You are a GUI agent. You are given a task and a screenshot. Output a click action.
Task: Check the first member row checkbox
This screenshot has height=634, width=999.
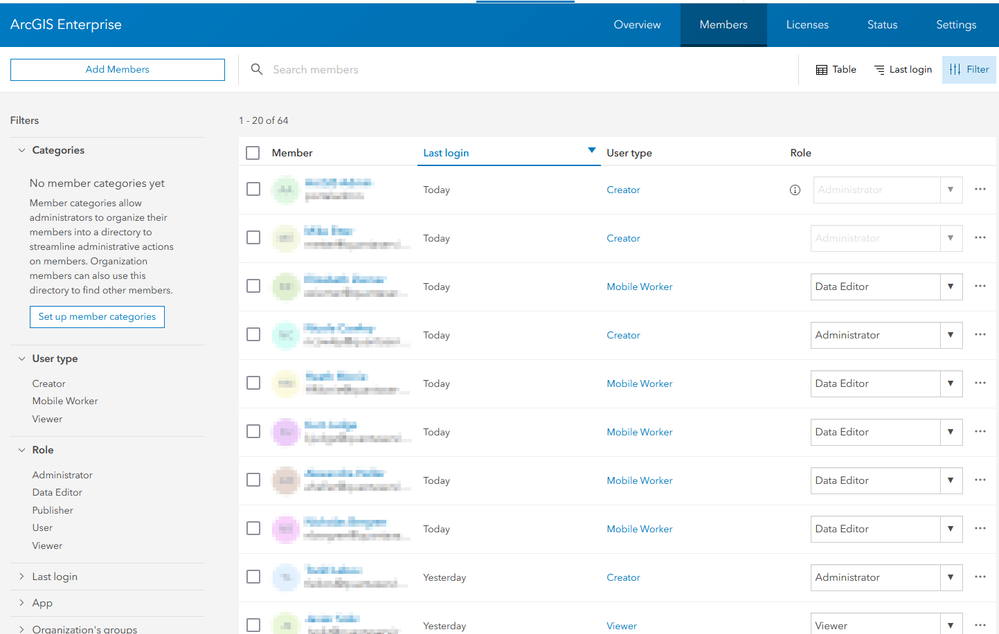[x=254, y=189]
